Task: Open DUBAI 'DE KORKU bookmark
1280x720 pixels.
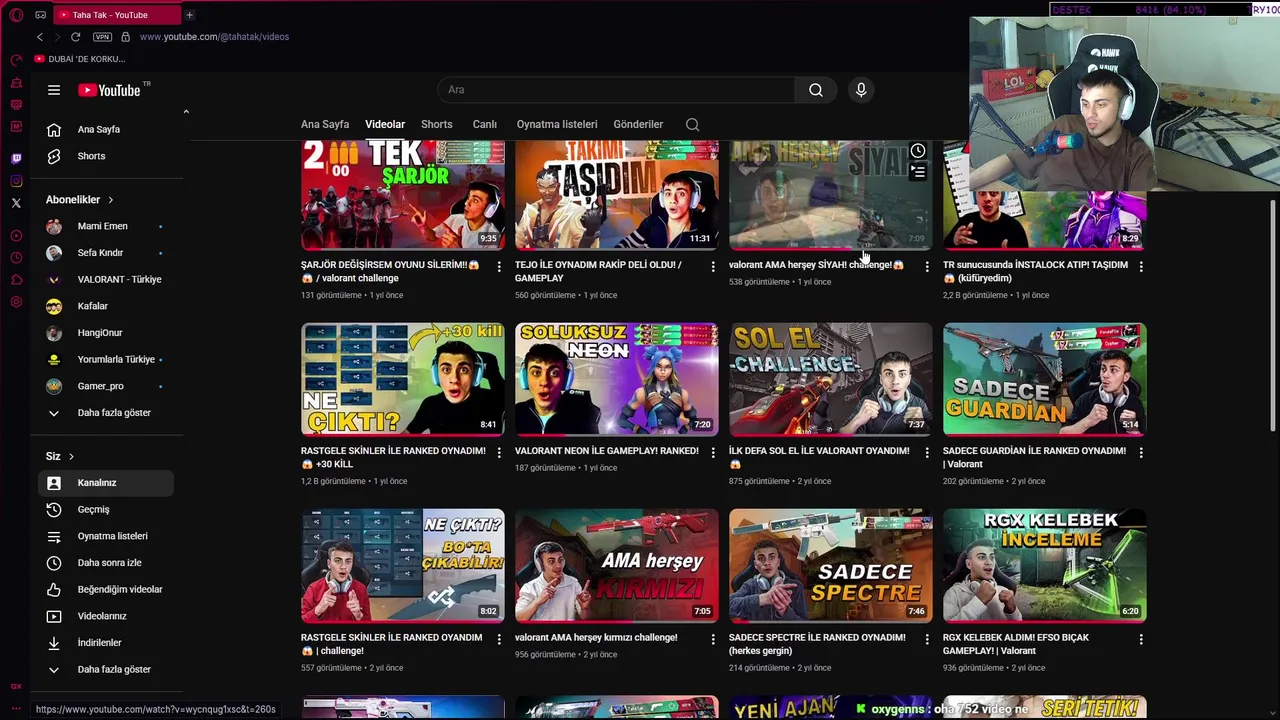Action: tap(79, 59)
